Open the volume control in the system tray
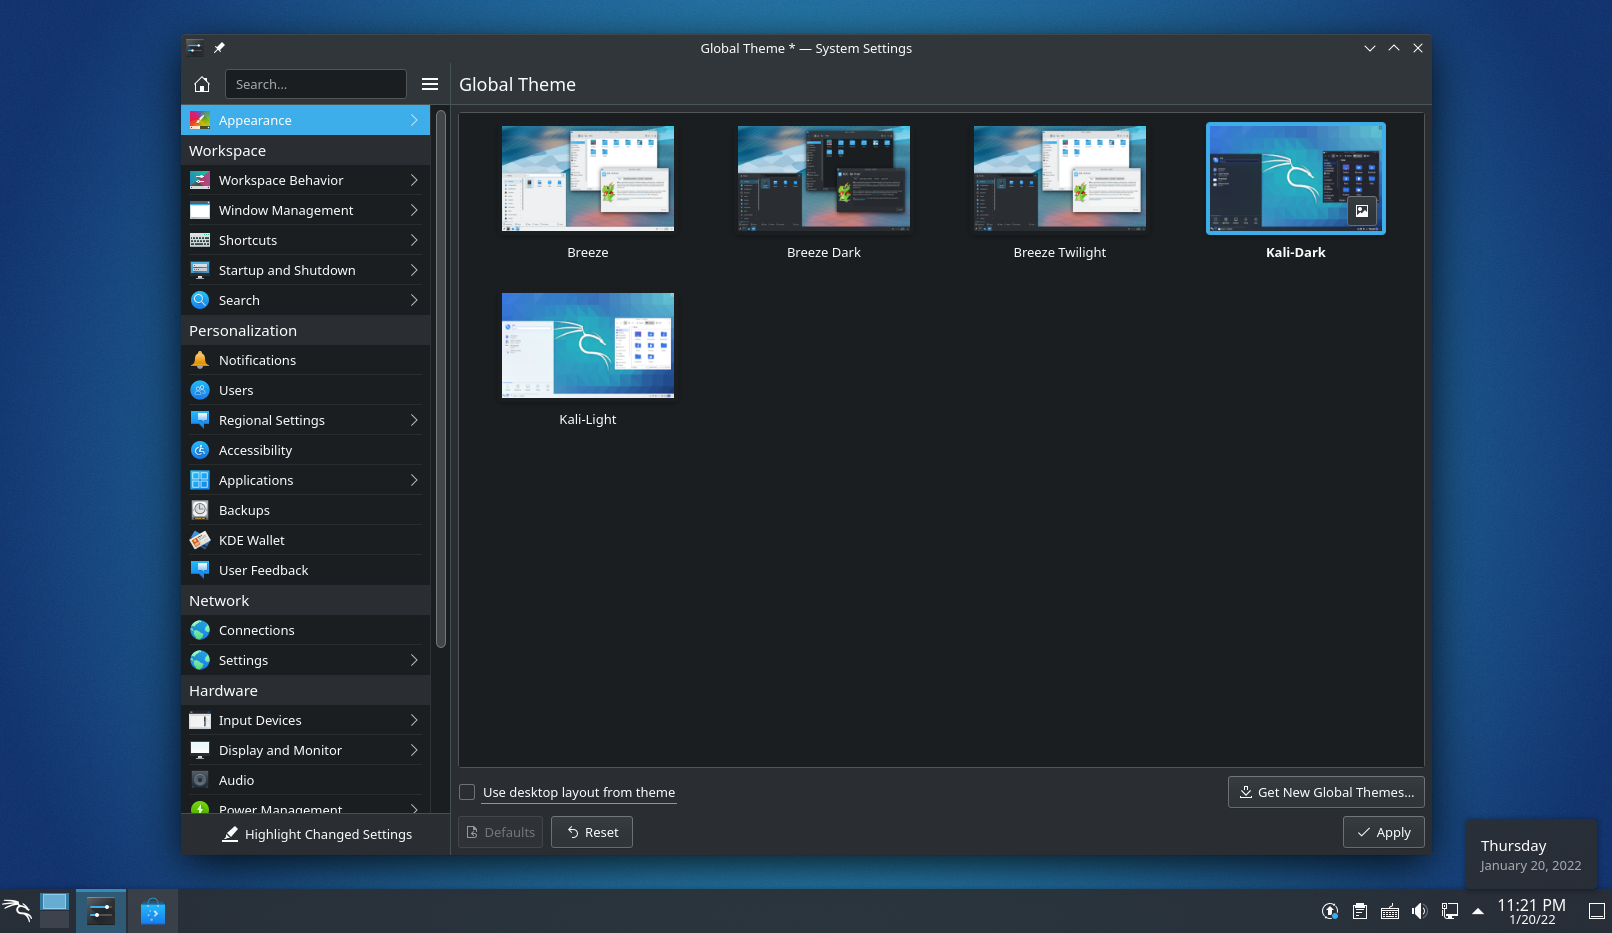Viewport: 1612px width, 933px height. [x=1419, y=911]
